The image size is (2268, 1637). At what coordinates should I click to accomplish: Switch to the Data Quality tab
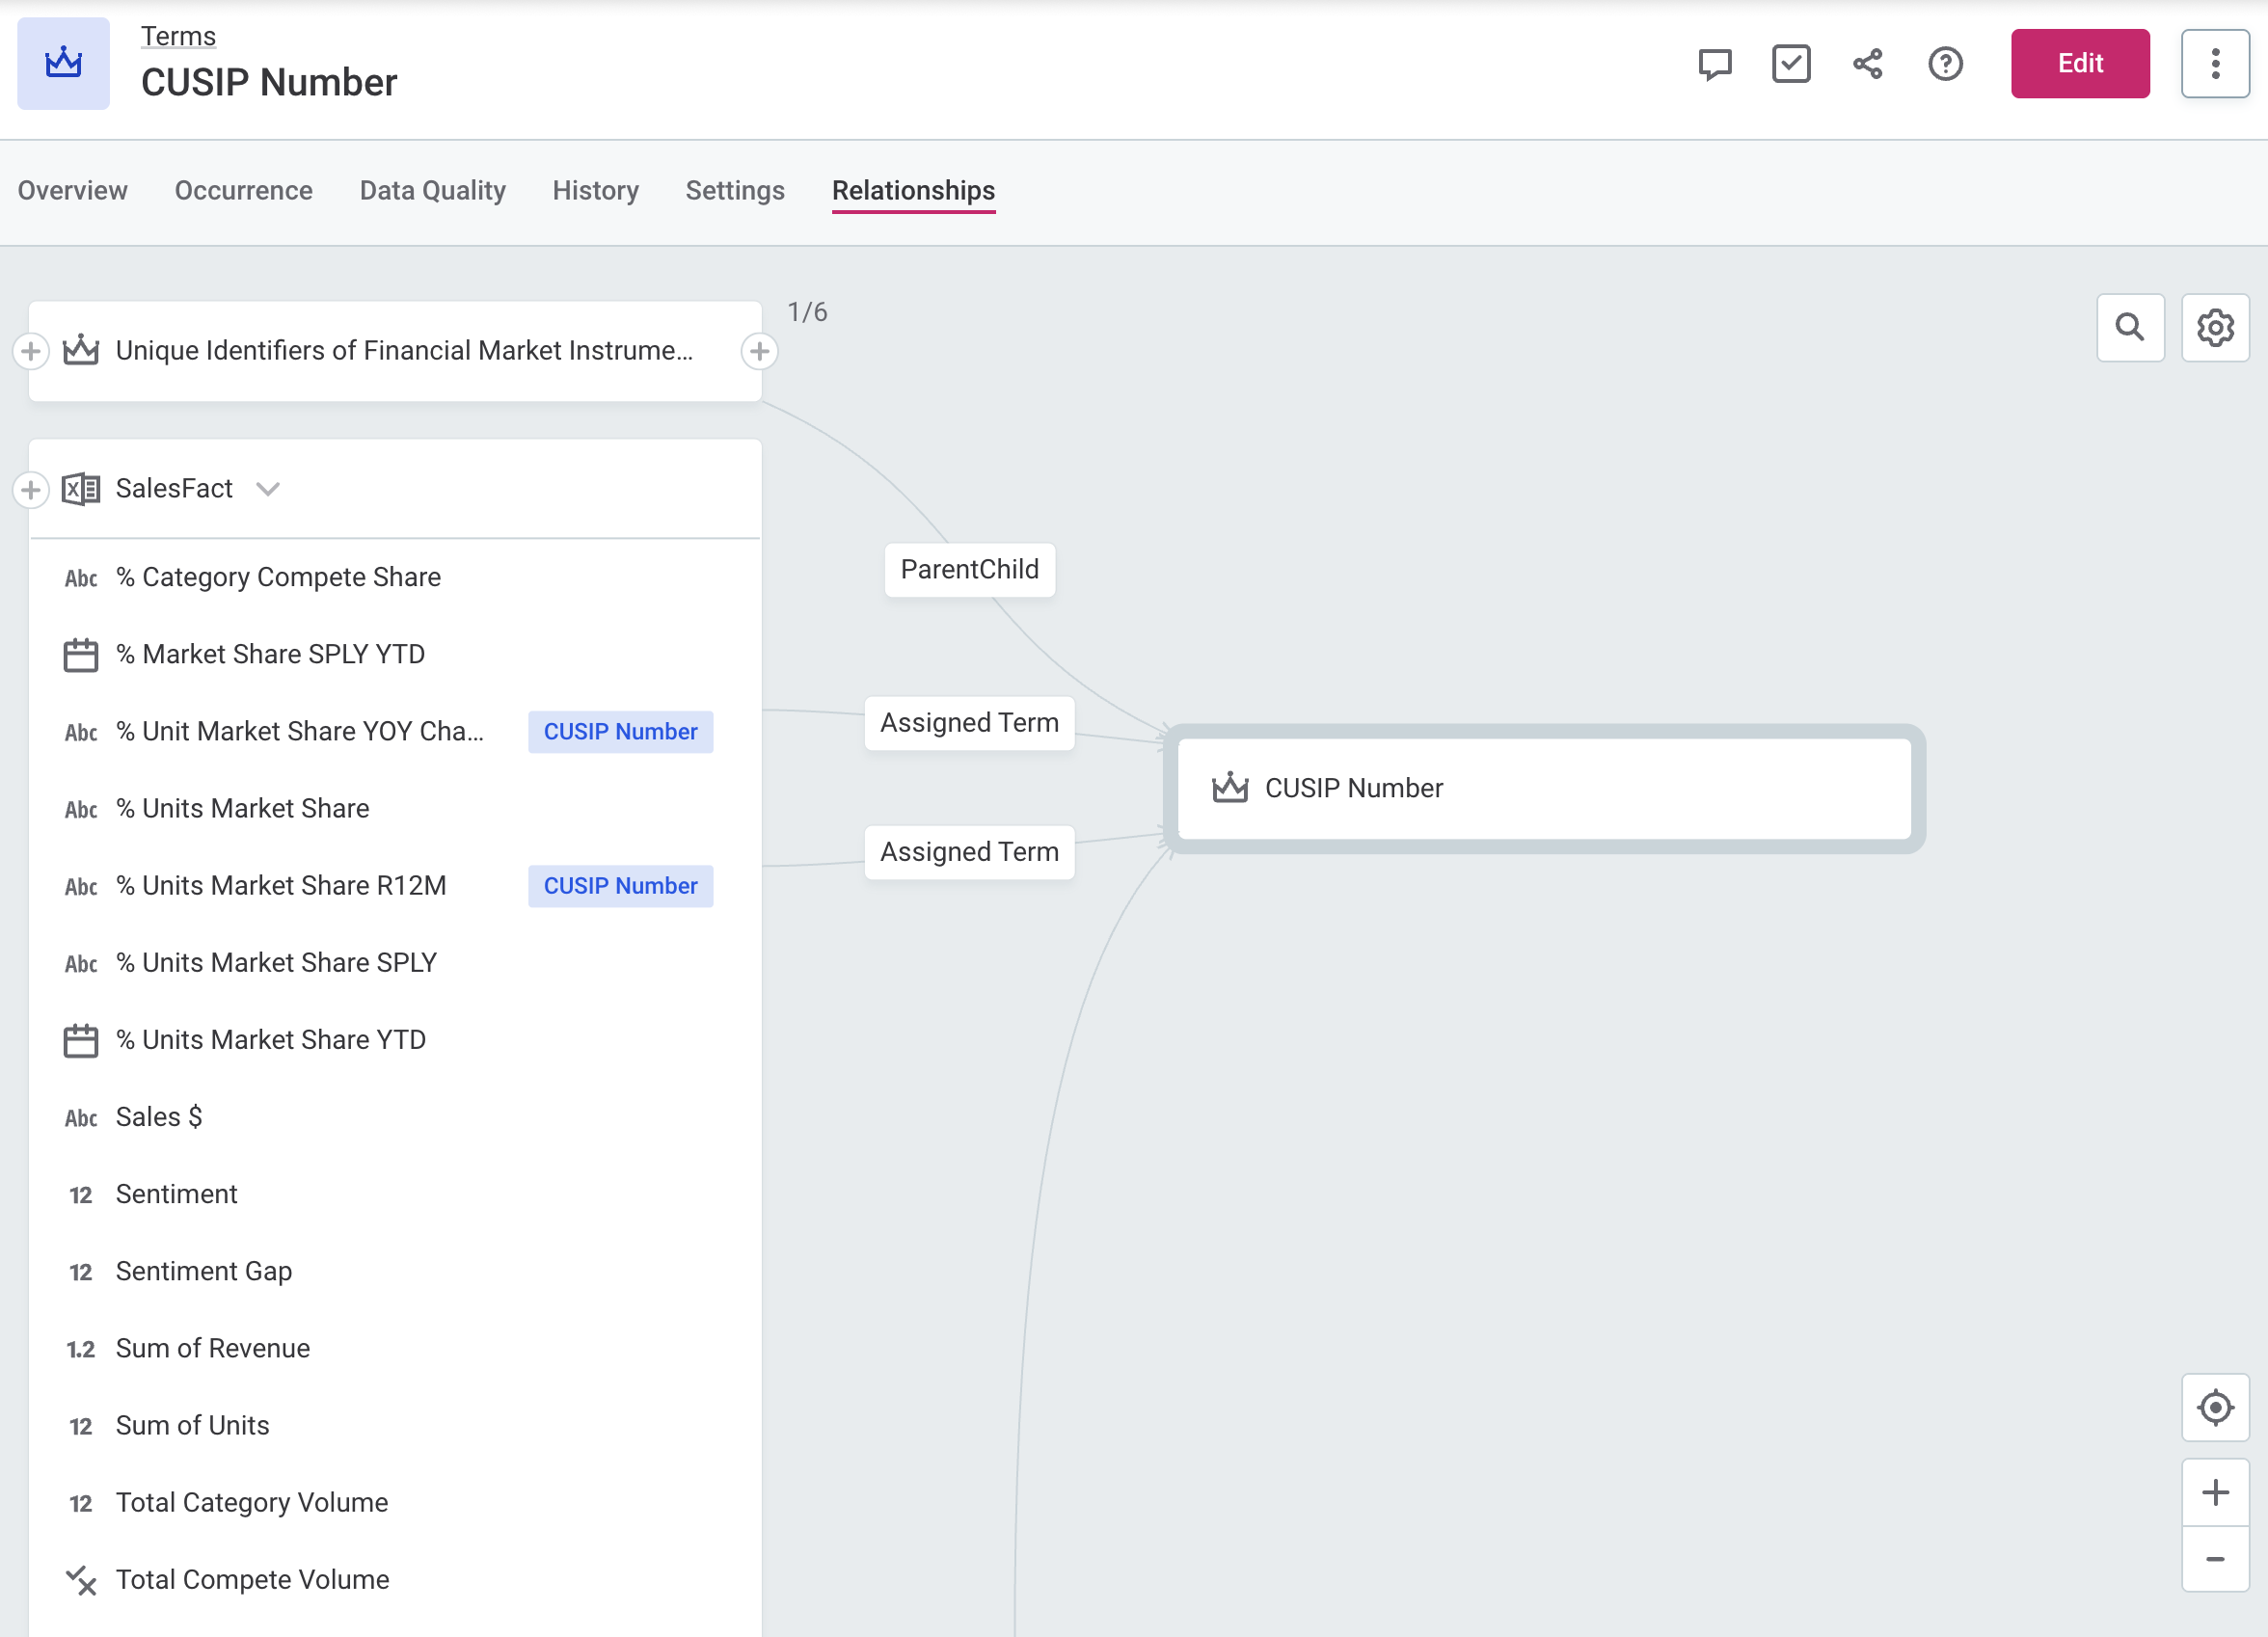tap(432, 190)
